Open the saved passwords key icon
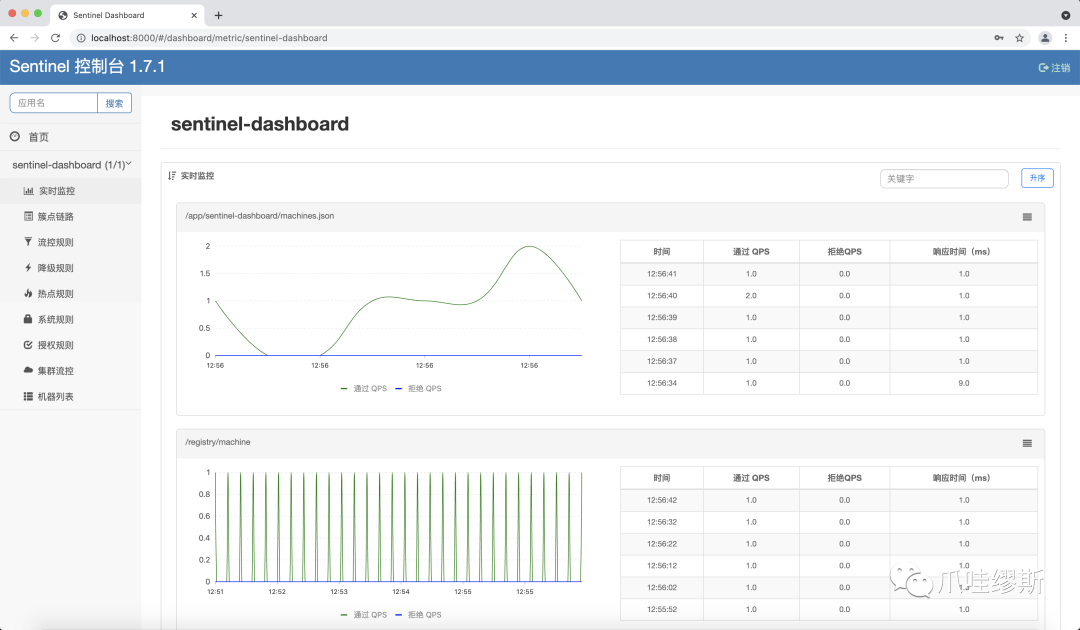Screen dimensions: 1080x630 point(999,38)
